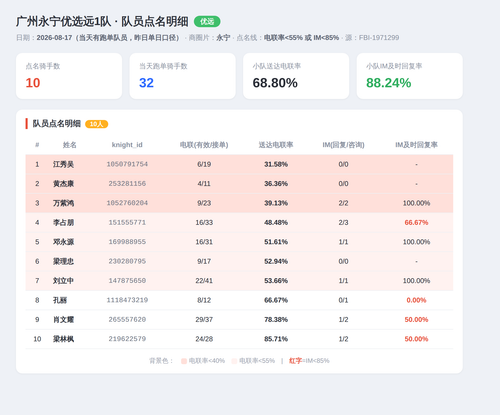This screenshot has height=415, width=500.
Task: Select the 点名骑手数 summary card
Action: pyautogui.click(x=69, y=76)
